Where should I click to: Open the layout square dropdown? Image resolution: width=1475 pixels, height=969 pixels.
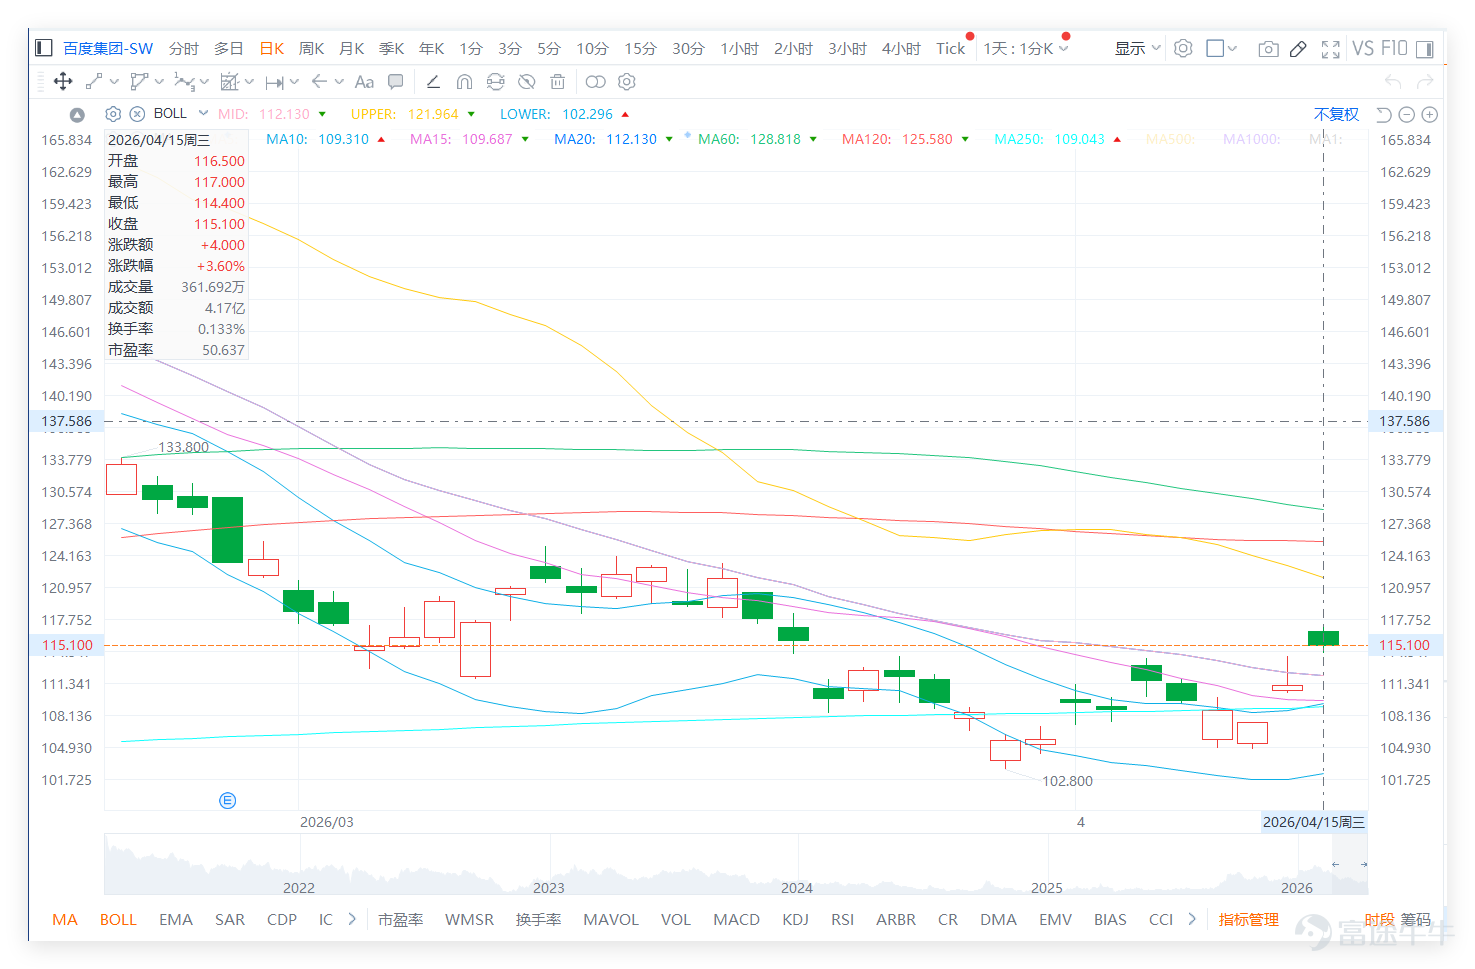tap(1222, 48)
